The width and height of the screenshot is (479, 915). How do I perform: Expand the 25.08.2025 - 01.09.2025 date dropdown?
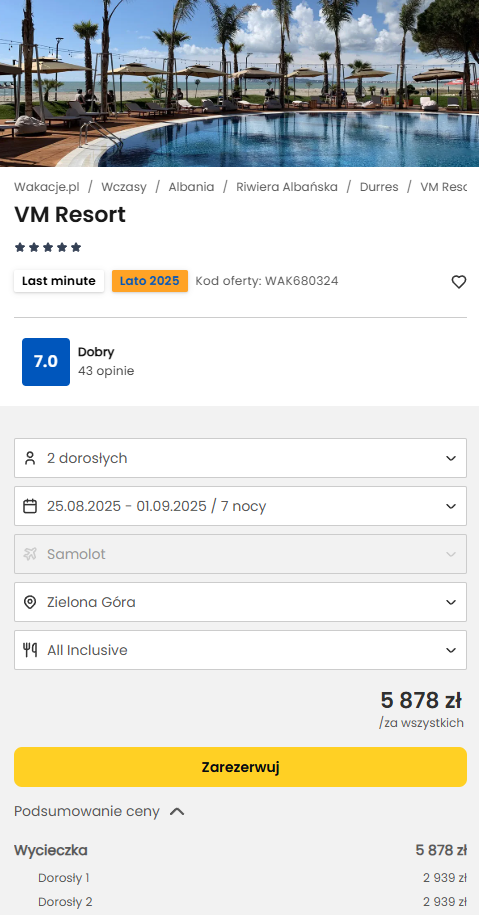[240, 506]
